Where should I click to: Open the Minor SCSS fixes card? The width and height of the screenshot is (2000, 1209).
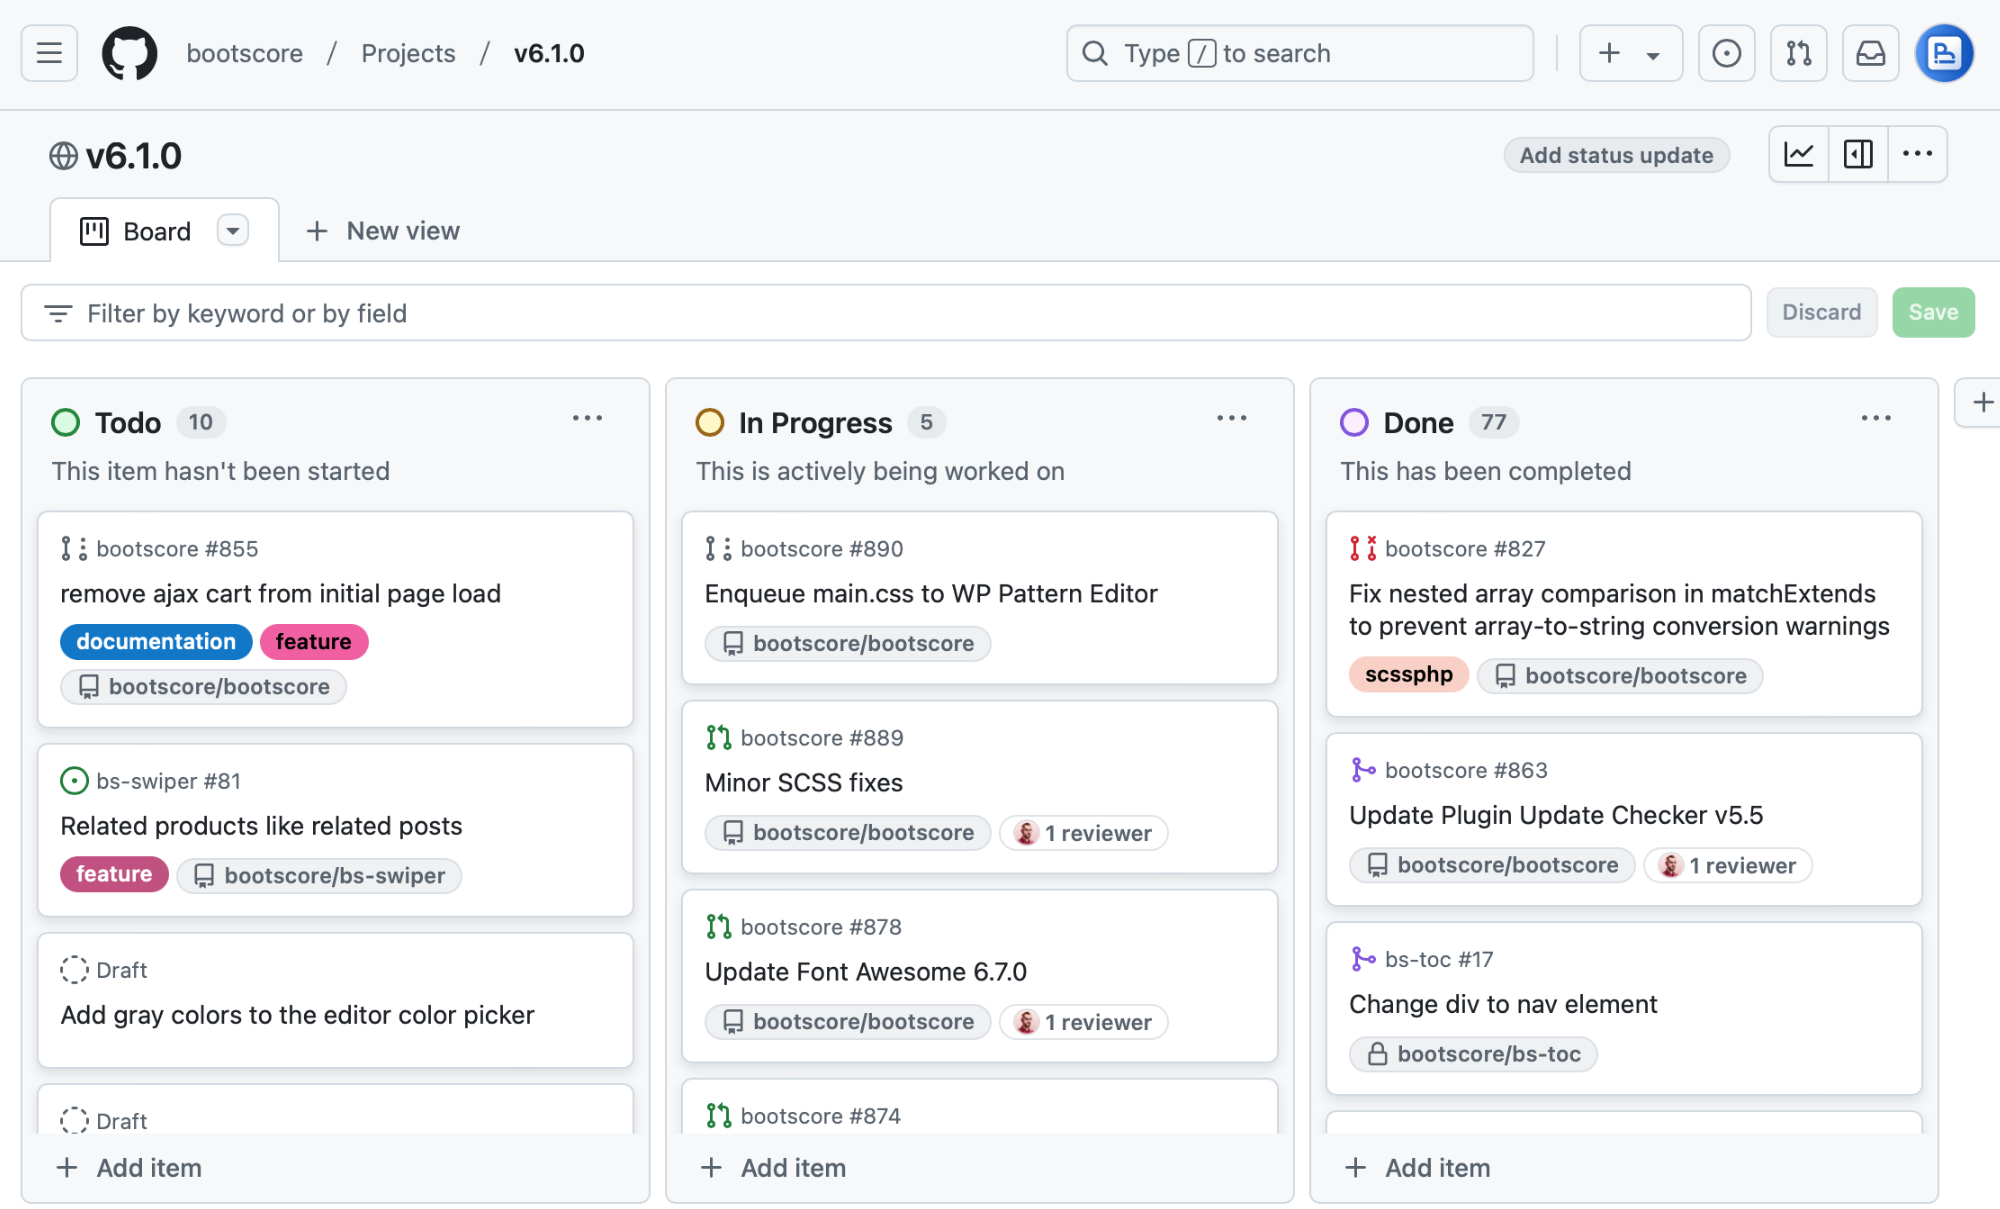[x=804, y=782]
